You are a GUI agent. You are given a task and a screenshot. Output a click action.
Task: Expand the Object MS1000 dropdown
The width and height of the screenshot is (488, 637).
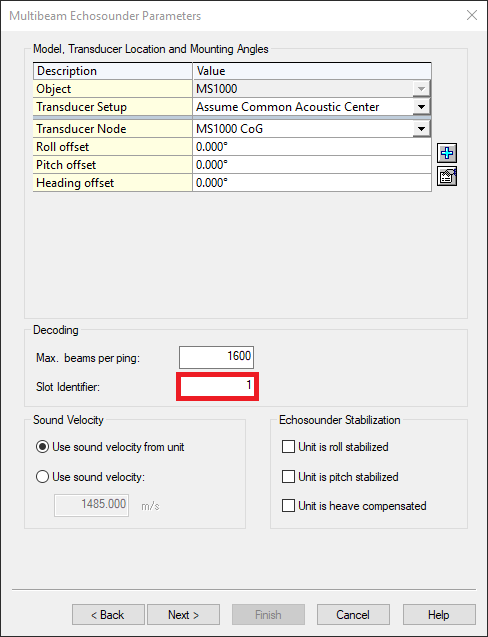tap(421, 89)
